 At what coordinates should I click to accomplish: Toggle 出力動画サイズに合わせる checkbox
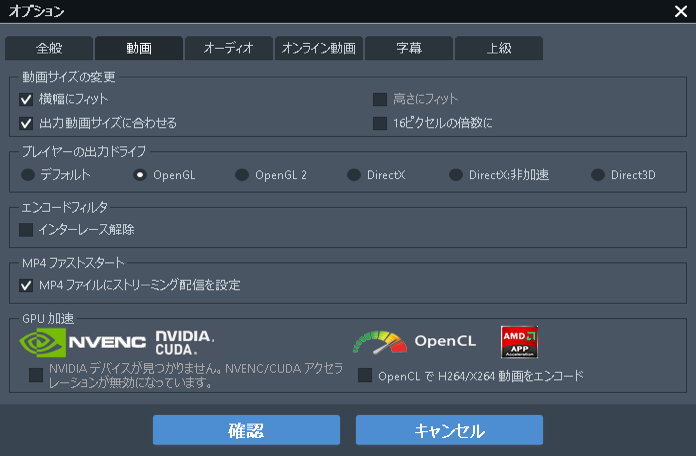tap(27, 124)
